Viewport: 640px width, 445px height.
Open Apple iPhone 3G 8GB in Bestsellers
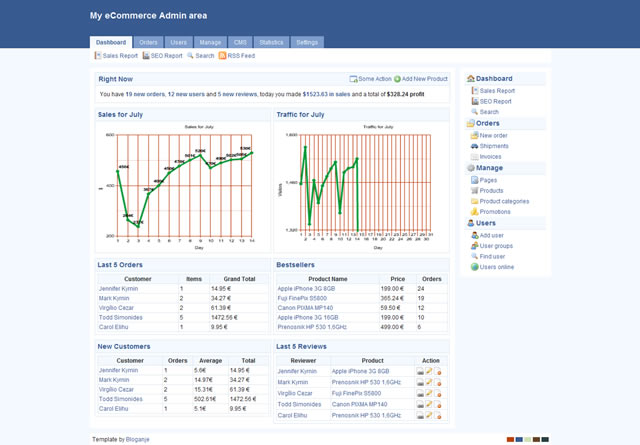(x=306, y=289)
